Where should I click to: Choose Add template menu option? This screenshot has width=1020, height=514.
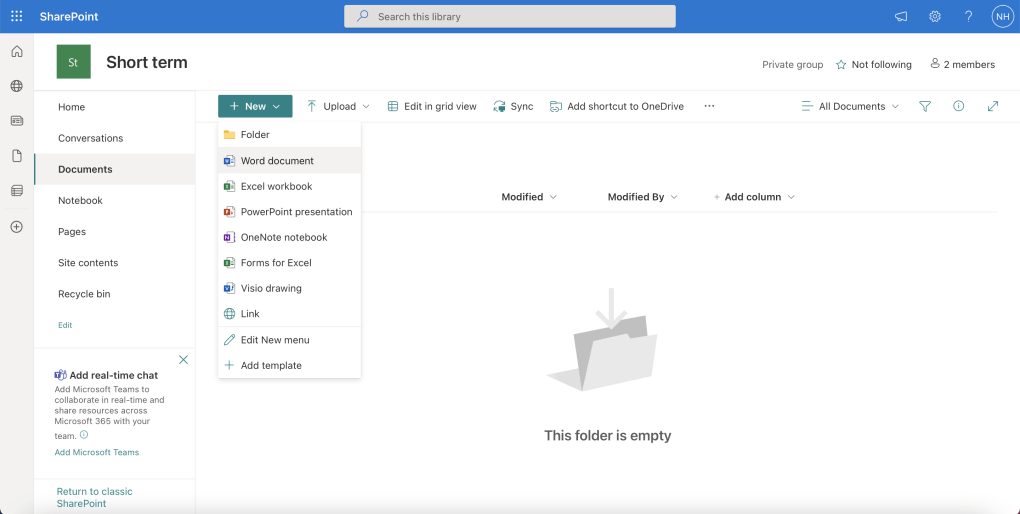point(289,366)
